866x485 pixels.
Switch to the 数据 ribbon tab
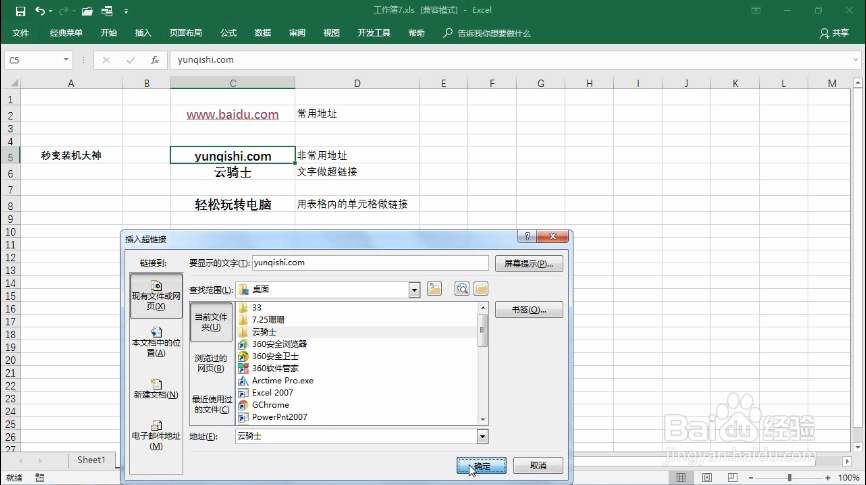(263, 33)
